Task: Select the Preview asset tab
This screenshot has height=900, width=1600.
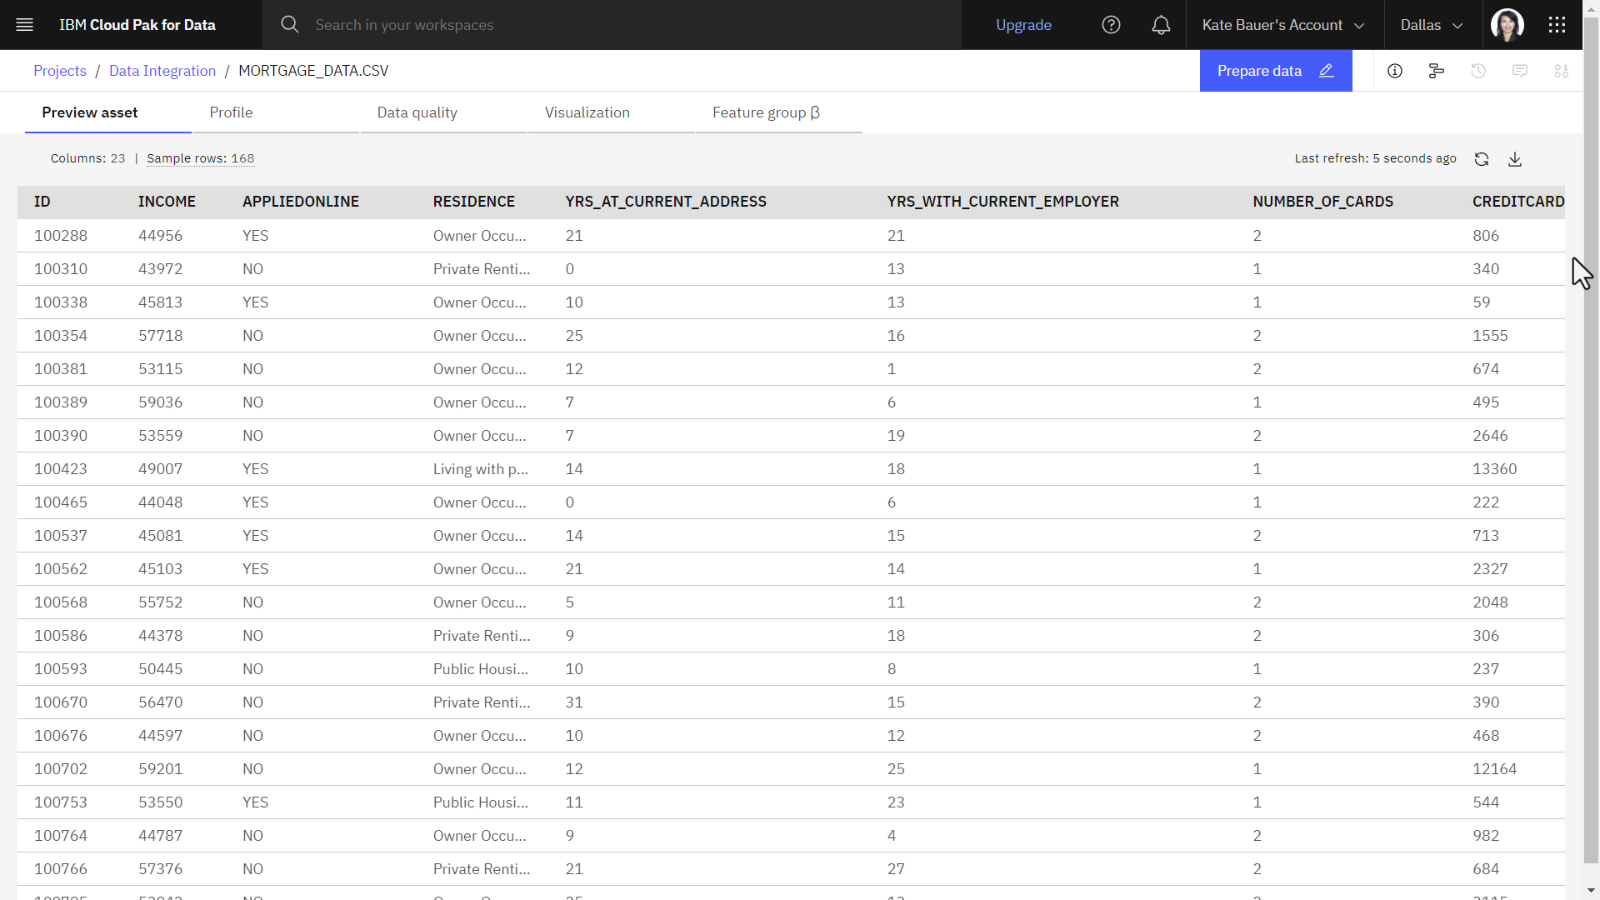Action: (x=108, y=113)
